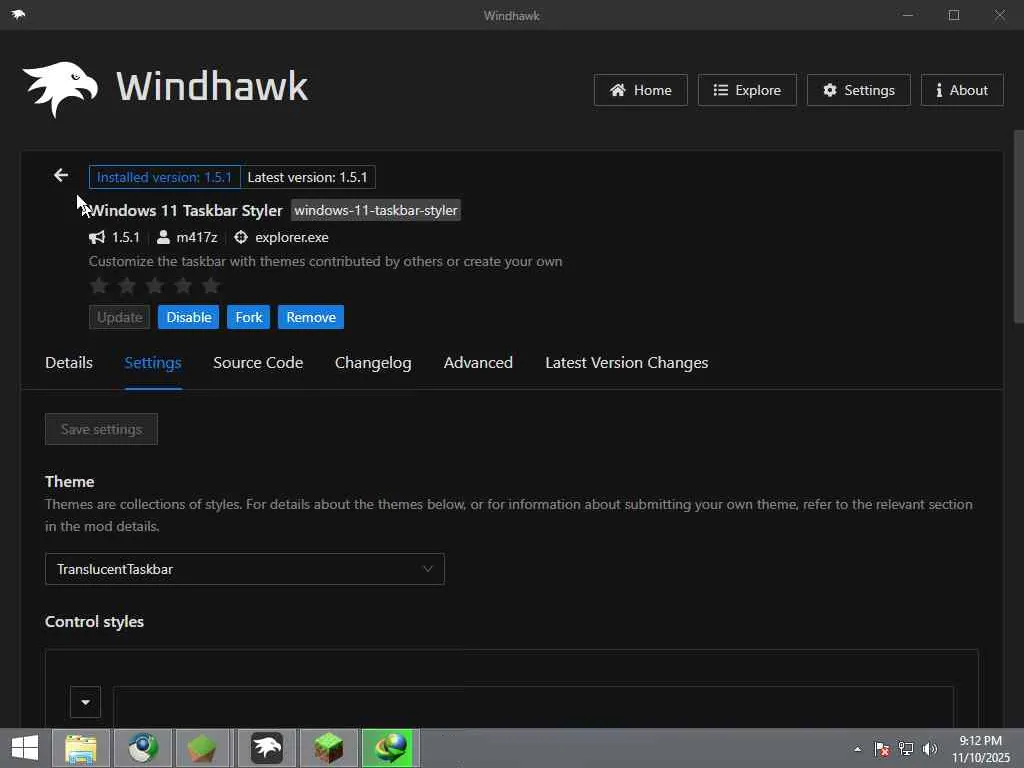Select the mod Settings tab

pos(153,363)
